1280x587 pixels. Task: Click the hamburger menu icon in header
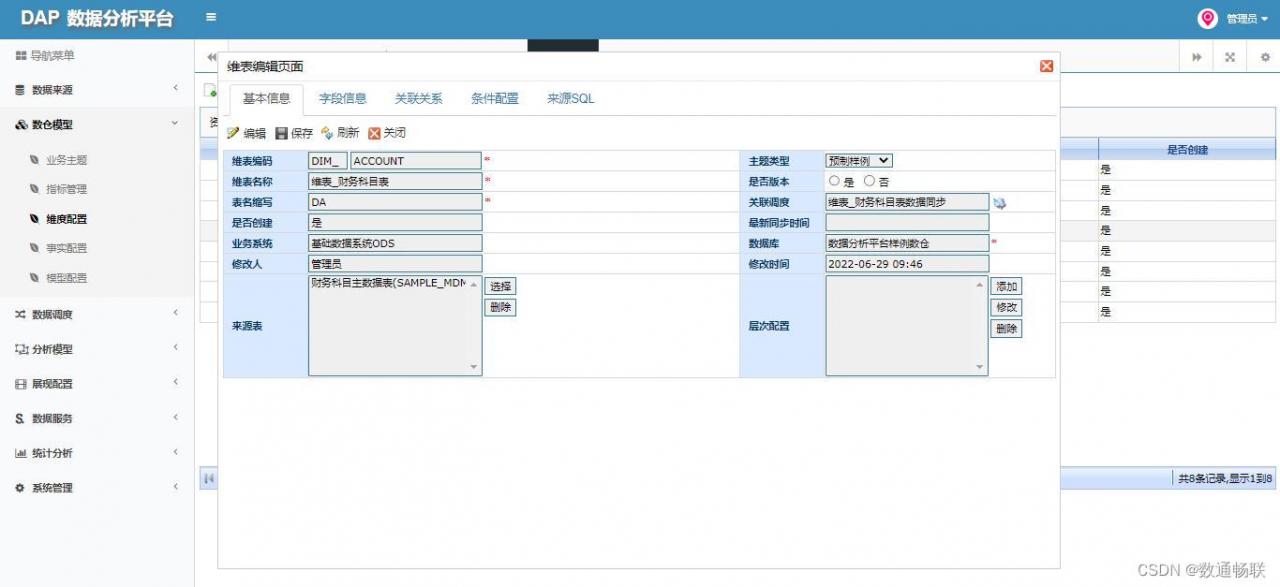click(211, 17)
